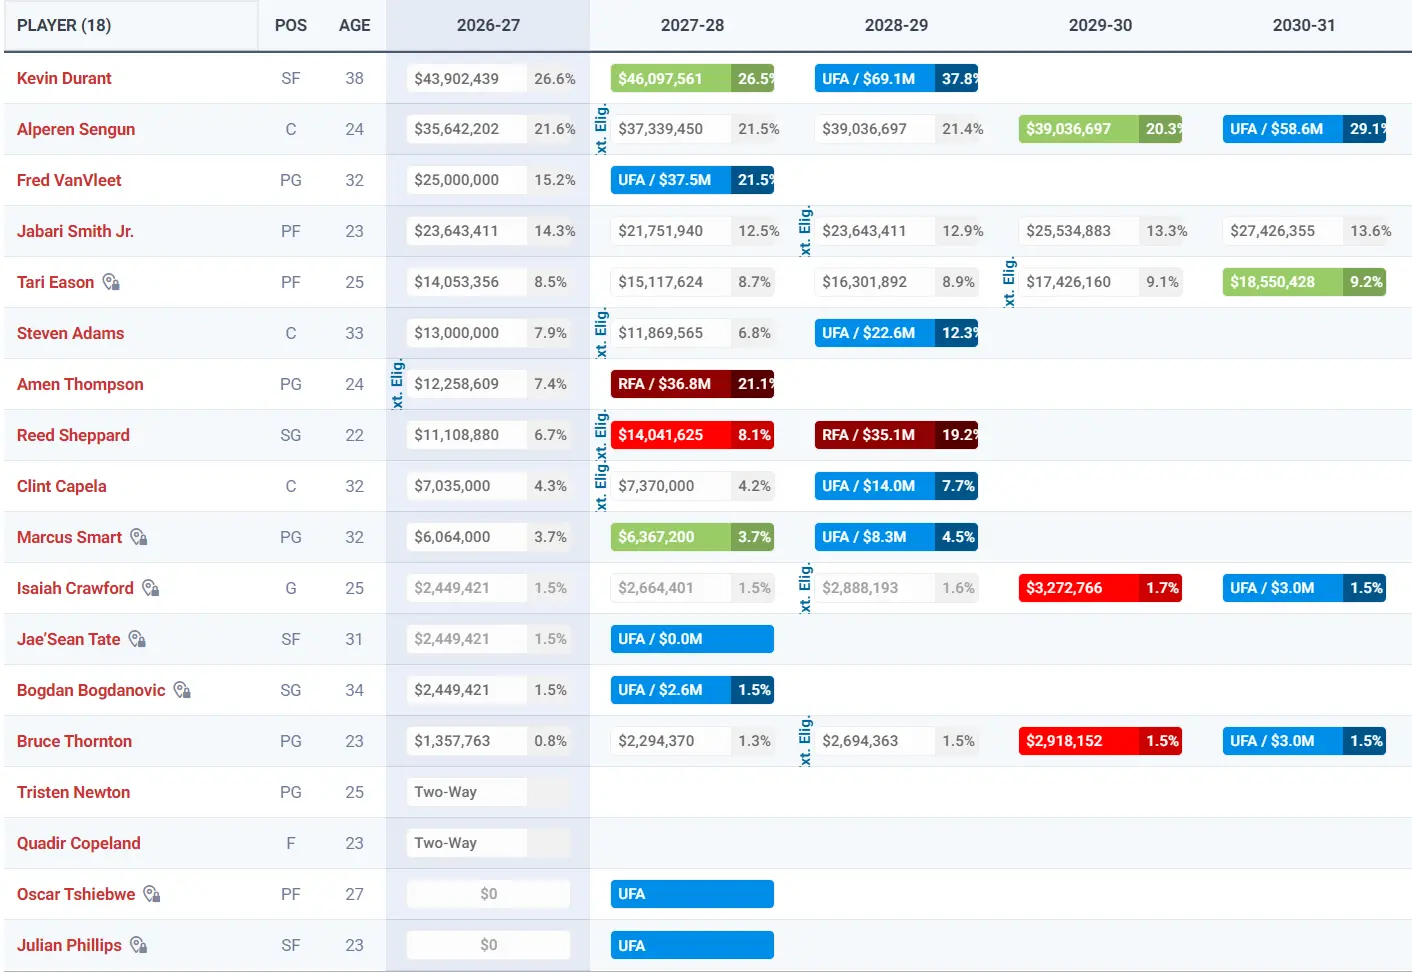1412x973 pixels.
Task: Click the icon next to Tari Eason
Action: coord(111,283)
